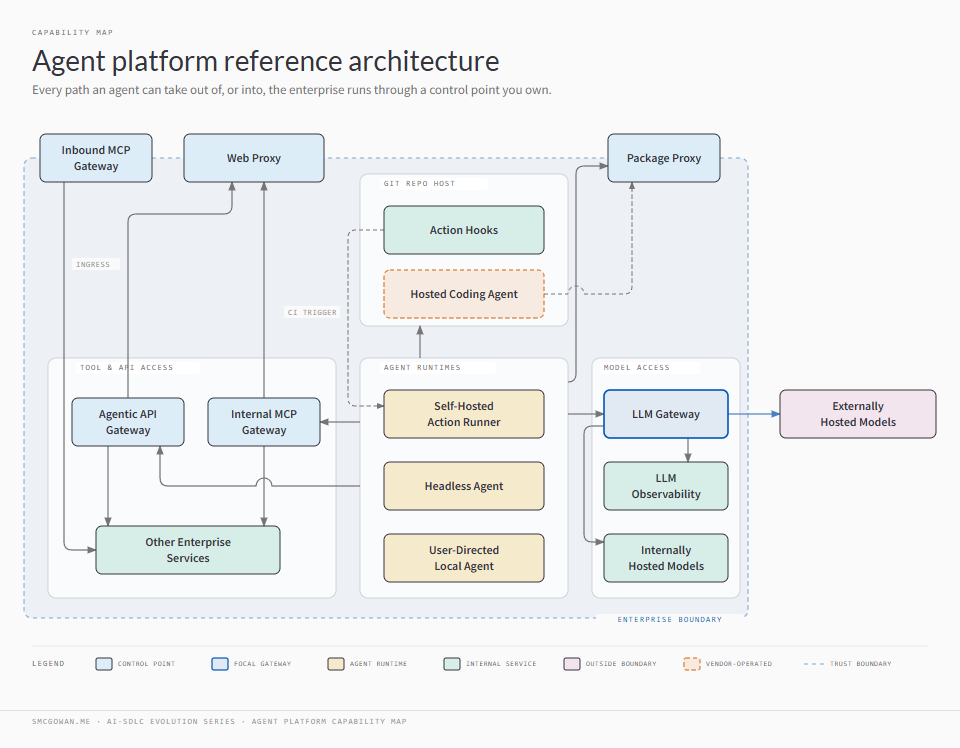Click the Web Proxy node
Viewport: 960px width, 748px height.
(x=253, y=158)
